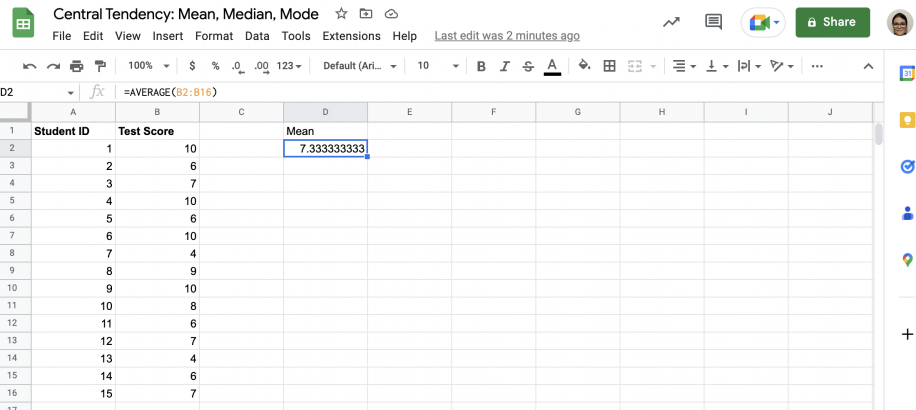Viewport: 916px width, 410px height.
Task: Show more toolbar options
Action: [x=817, y=66]
